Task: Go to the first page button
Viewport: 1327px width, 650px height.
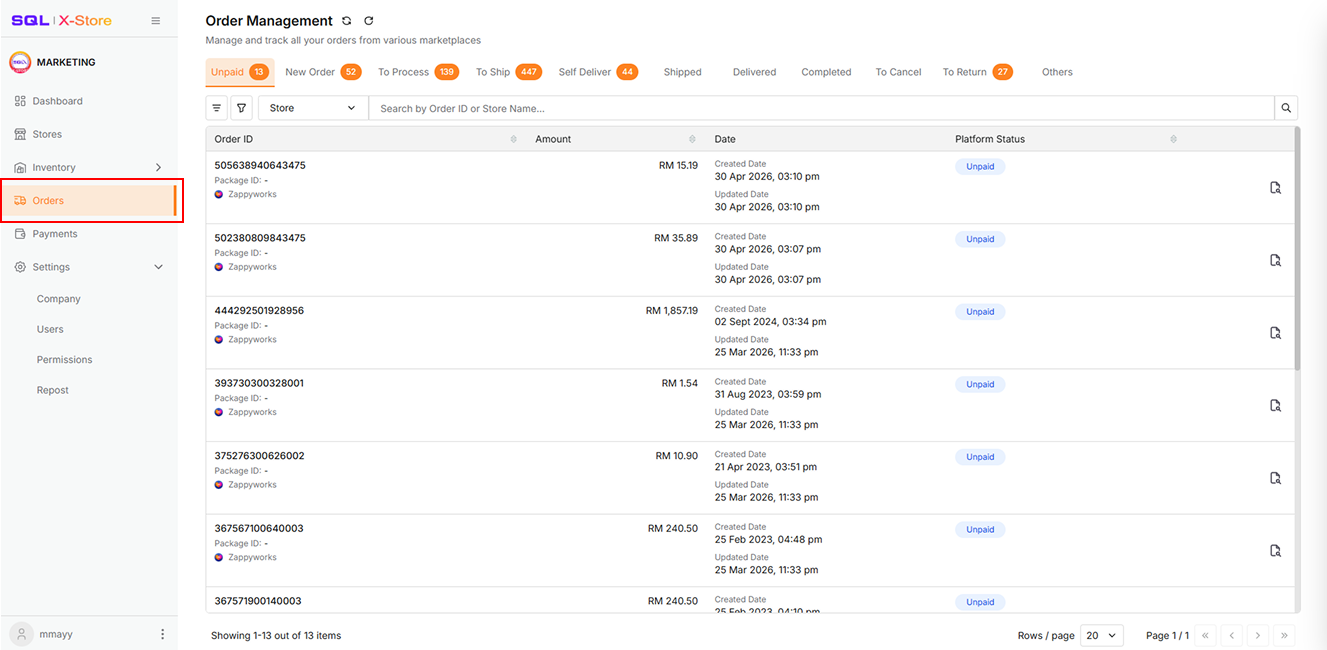Action: coord(1206,635)
